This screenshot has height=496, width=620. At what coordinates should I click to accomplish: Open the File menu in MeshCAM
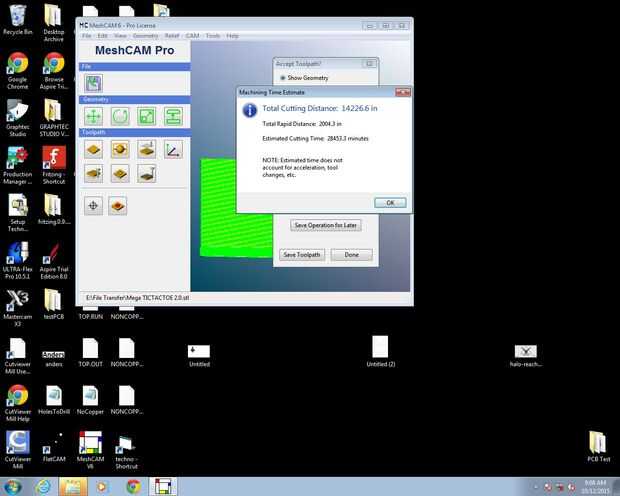[87, 36]
